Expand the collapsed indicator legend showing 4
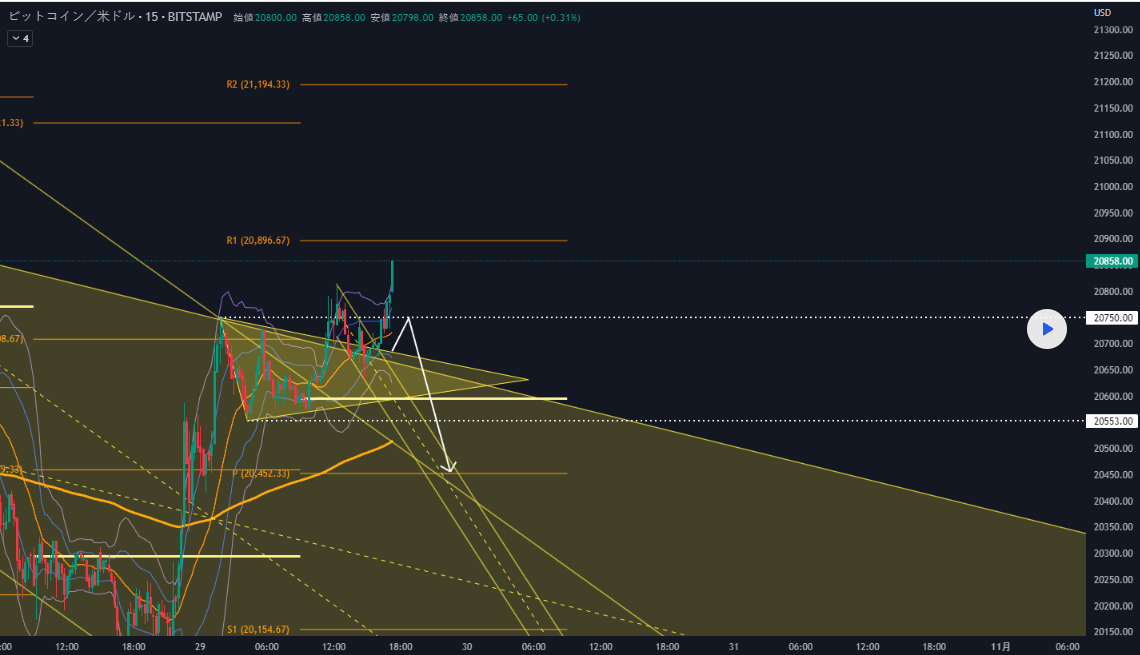The height and width of the screenshot is (655, 1140). [x=19, y=38]
